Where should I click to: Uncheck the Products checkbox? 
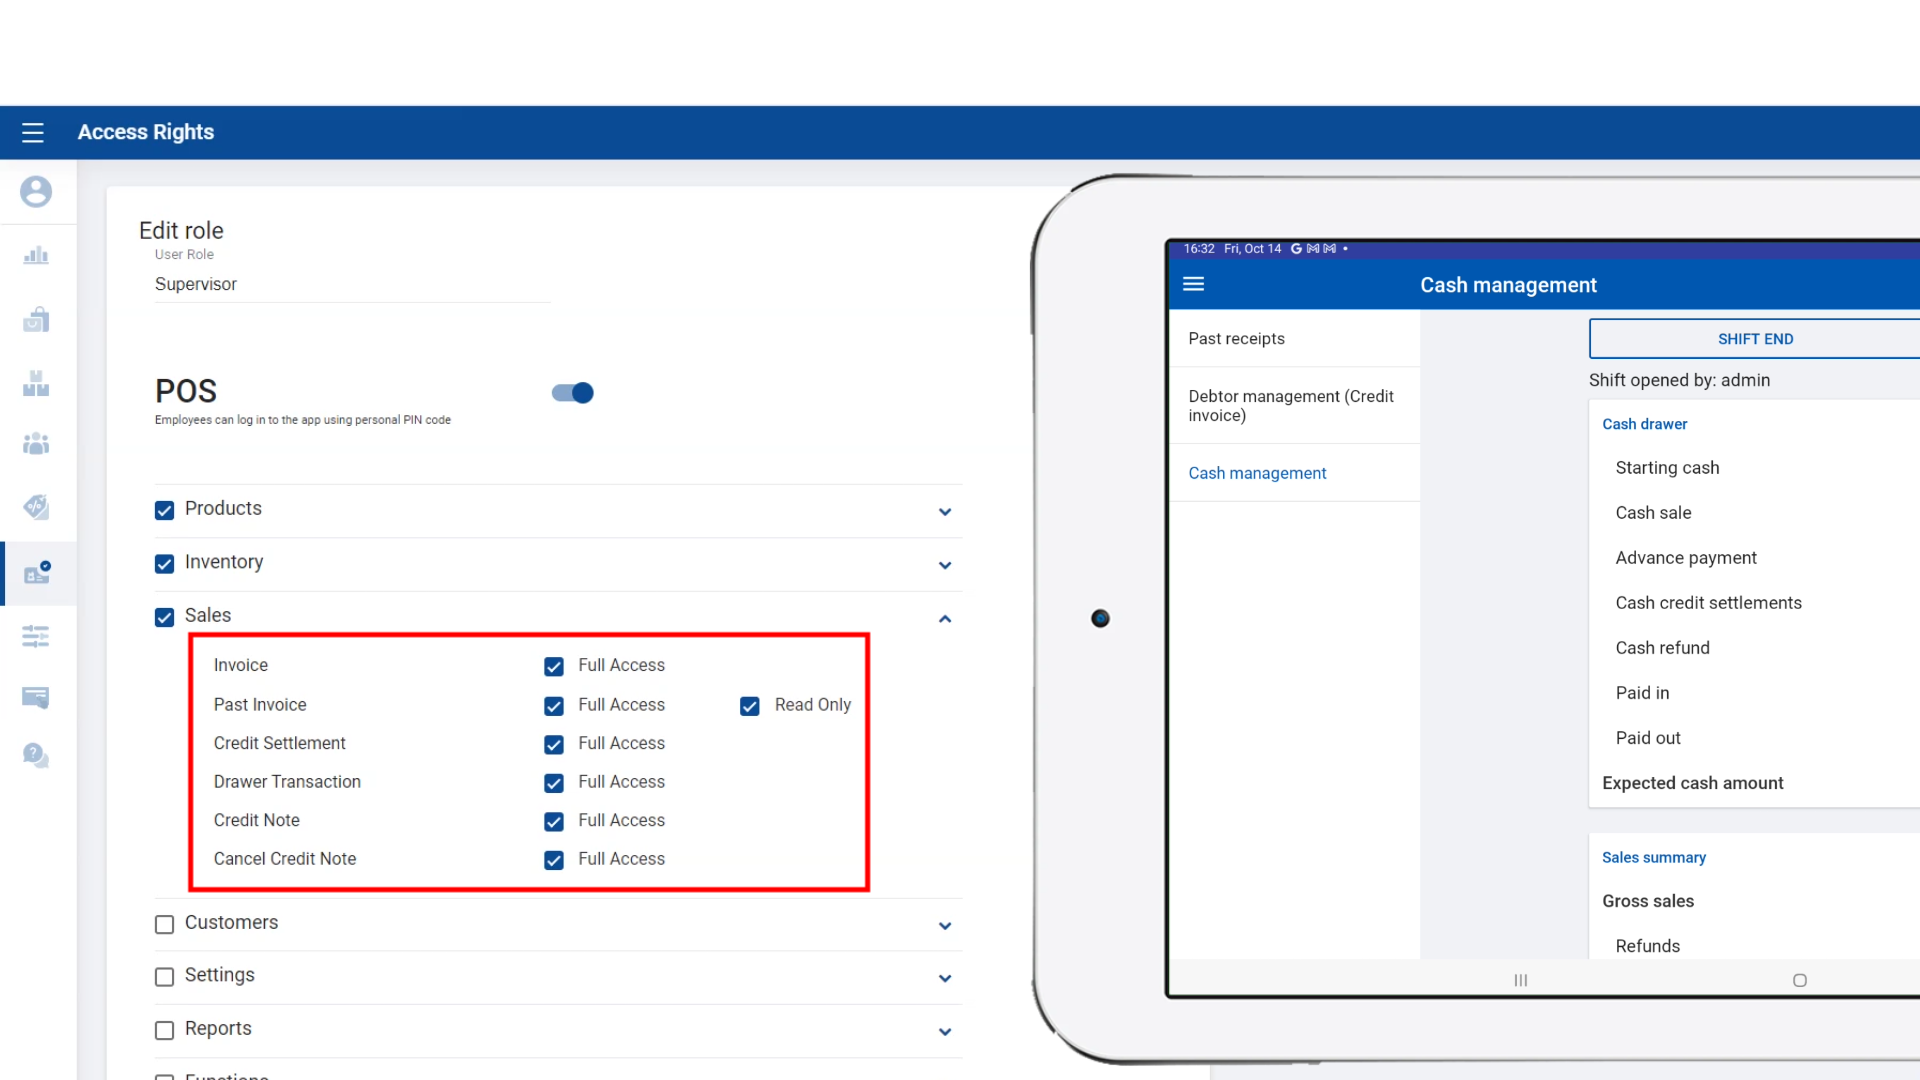[165, 511]
